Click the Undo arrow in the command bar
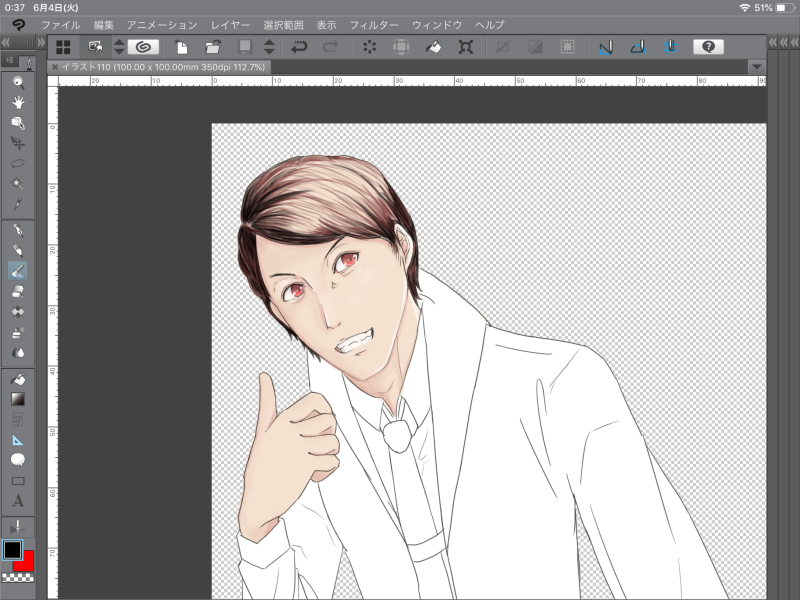This screenshot has width=800, height=600. (x=299, y=46)
